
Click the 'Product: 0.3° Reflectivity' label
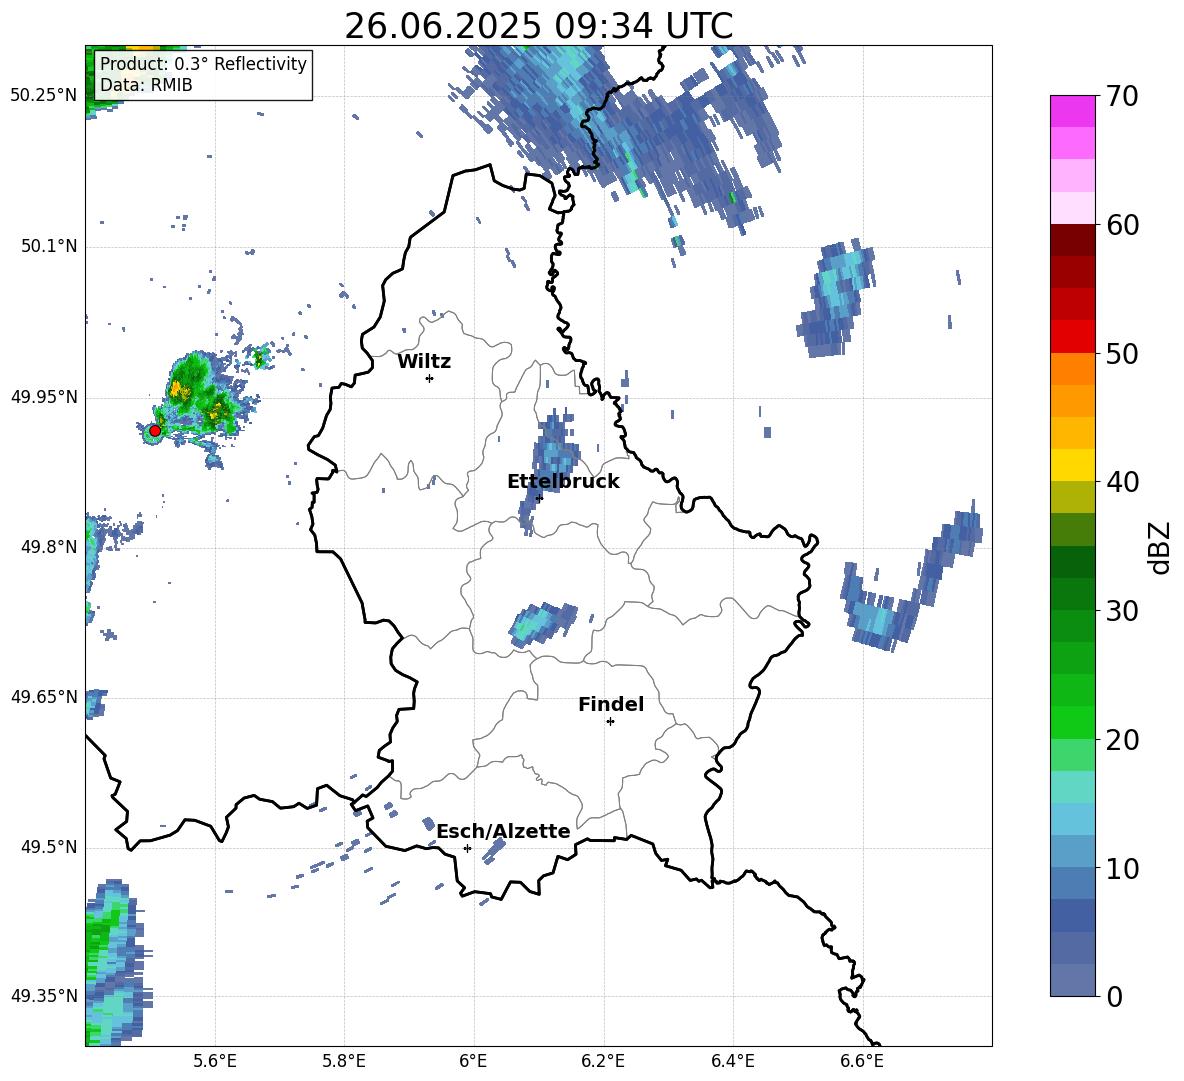tap(203, 63)
